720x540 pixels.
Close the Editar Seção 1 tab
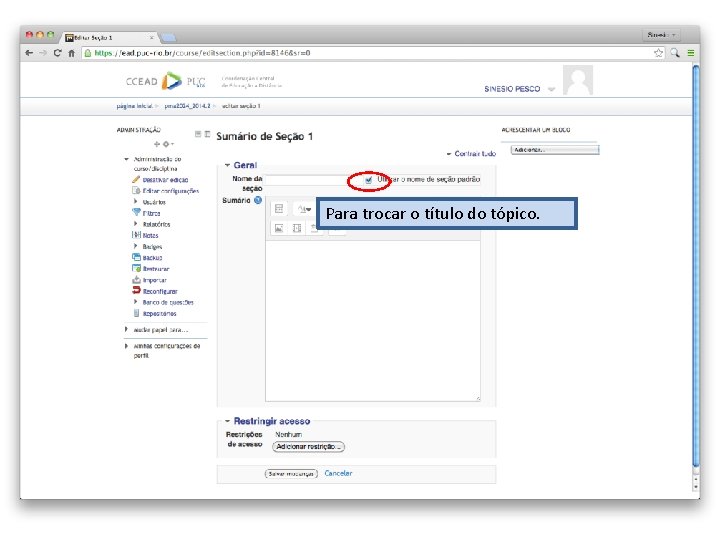[x=152, y=38]
